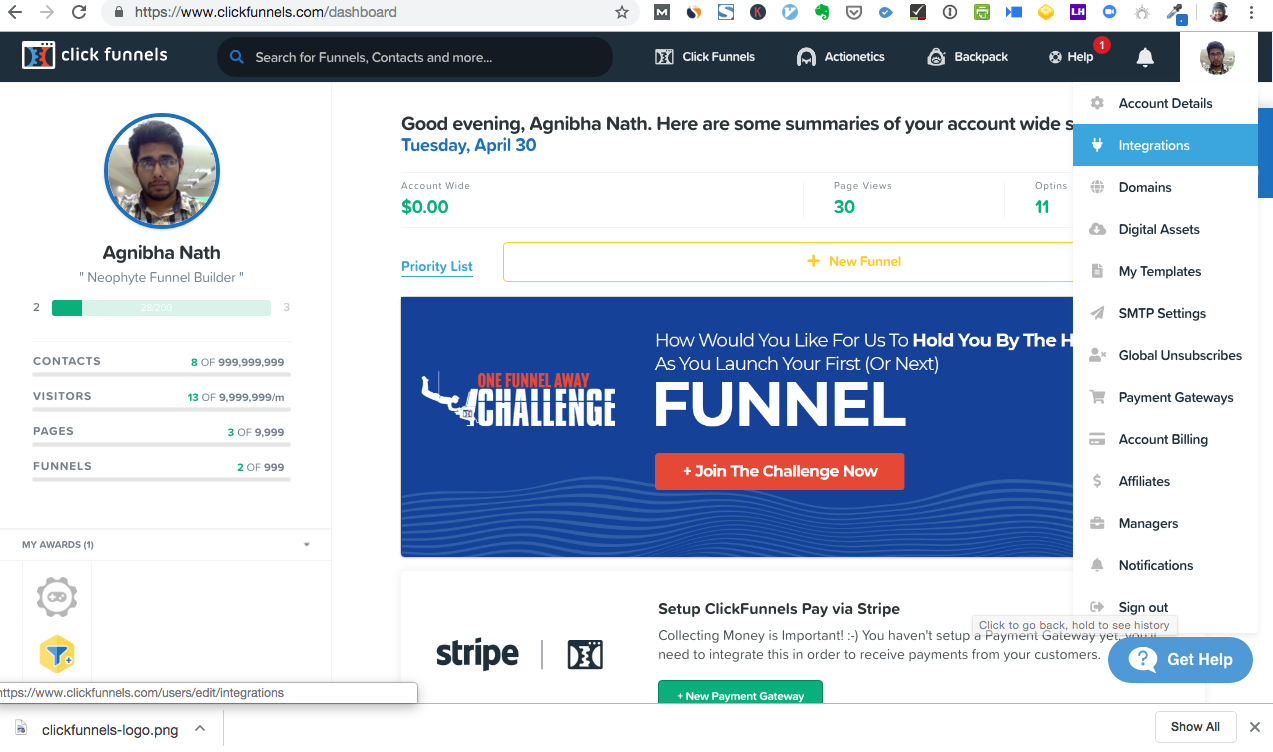The height and width of the screenshot is (752, 1273).
Task: Open options chevron for clickfunnels-logo.png download
Action: 200,729
